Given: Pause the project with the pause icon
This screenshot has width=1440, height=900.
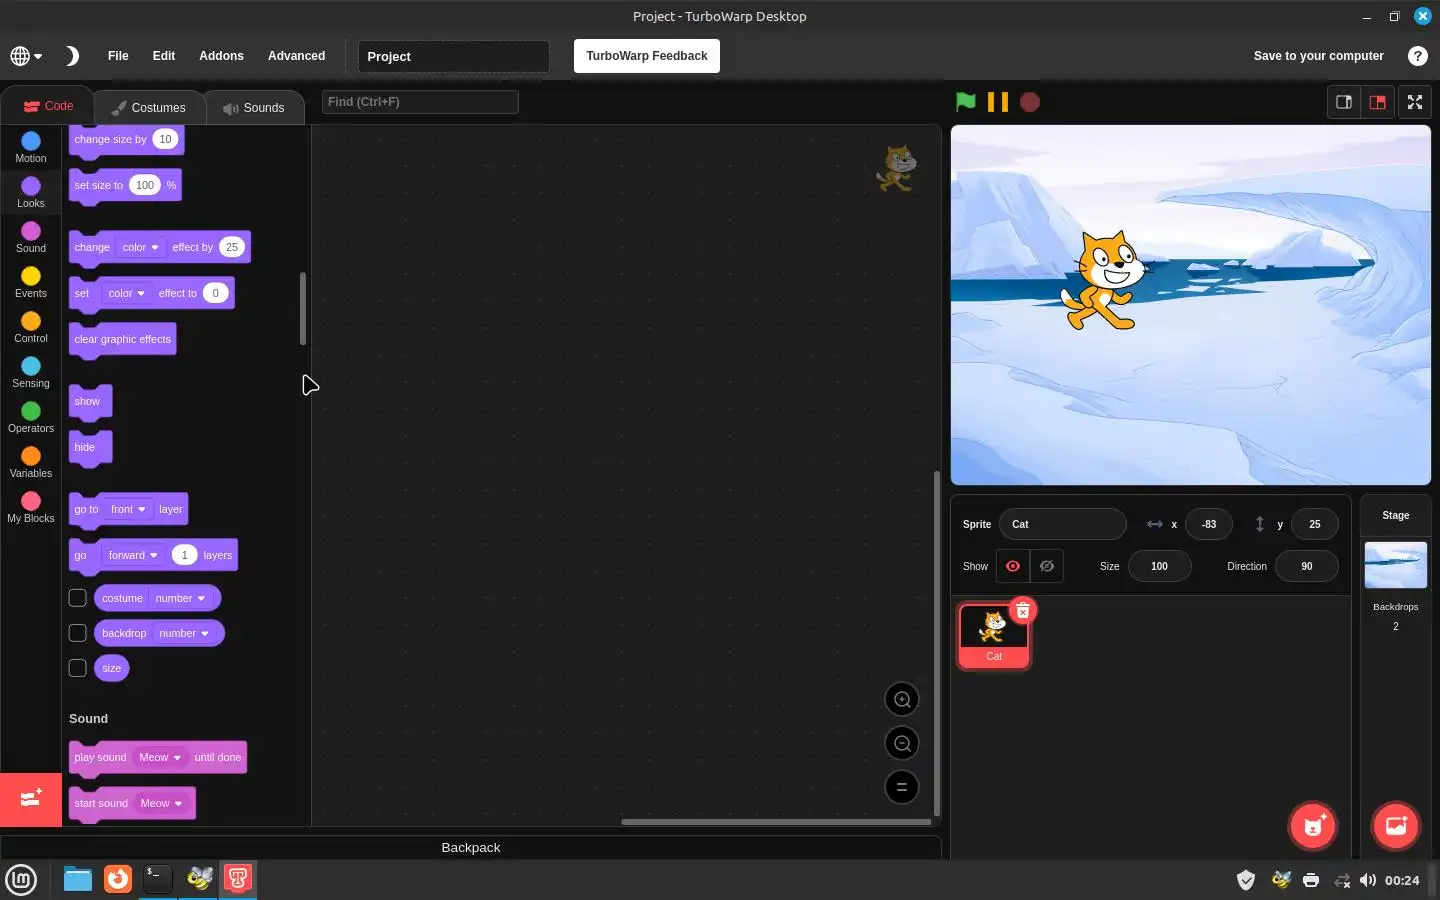Looking at the screenshot, I should 997,102.
